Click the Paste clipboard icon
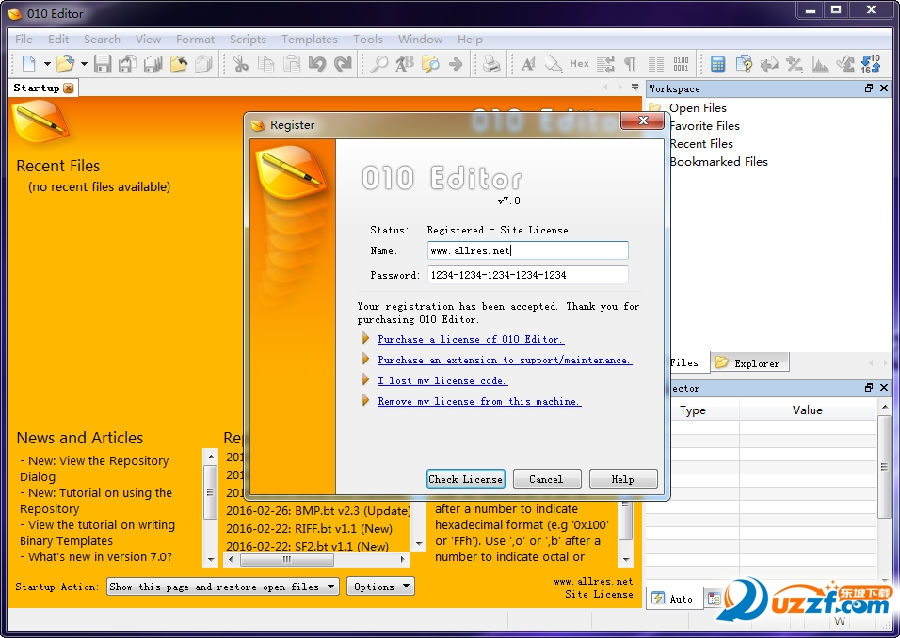The width and height of the screenshot is (900, 638). [x=292, y=64]
